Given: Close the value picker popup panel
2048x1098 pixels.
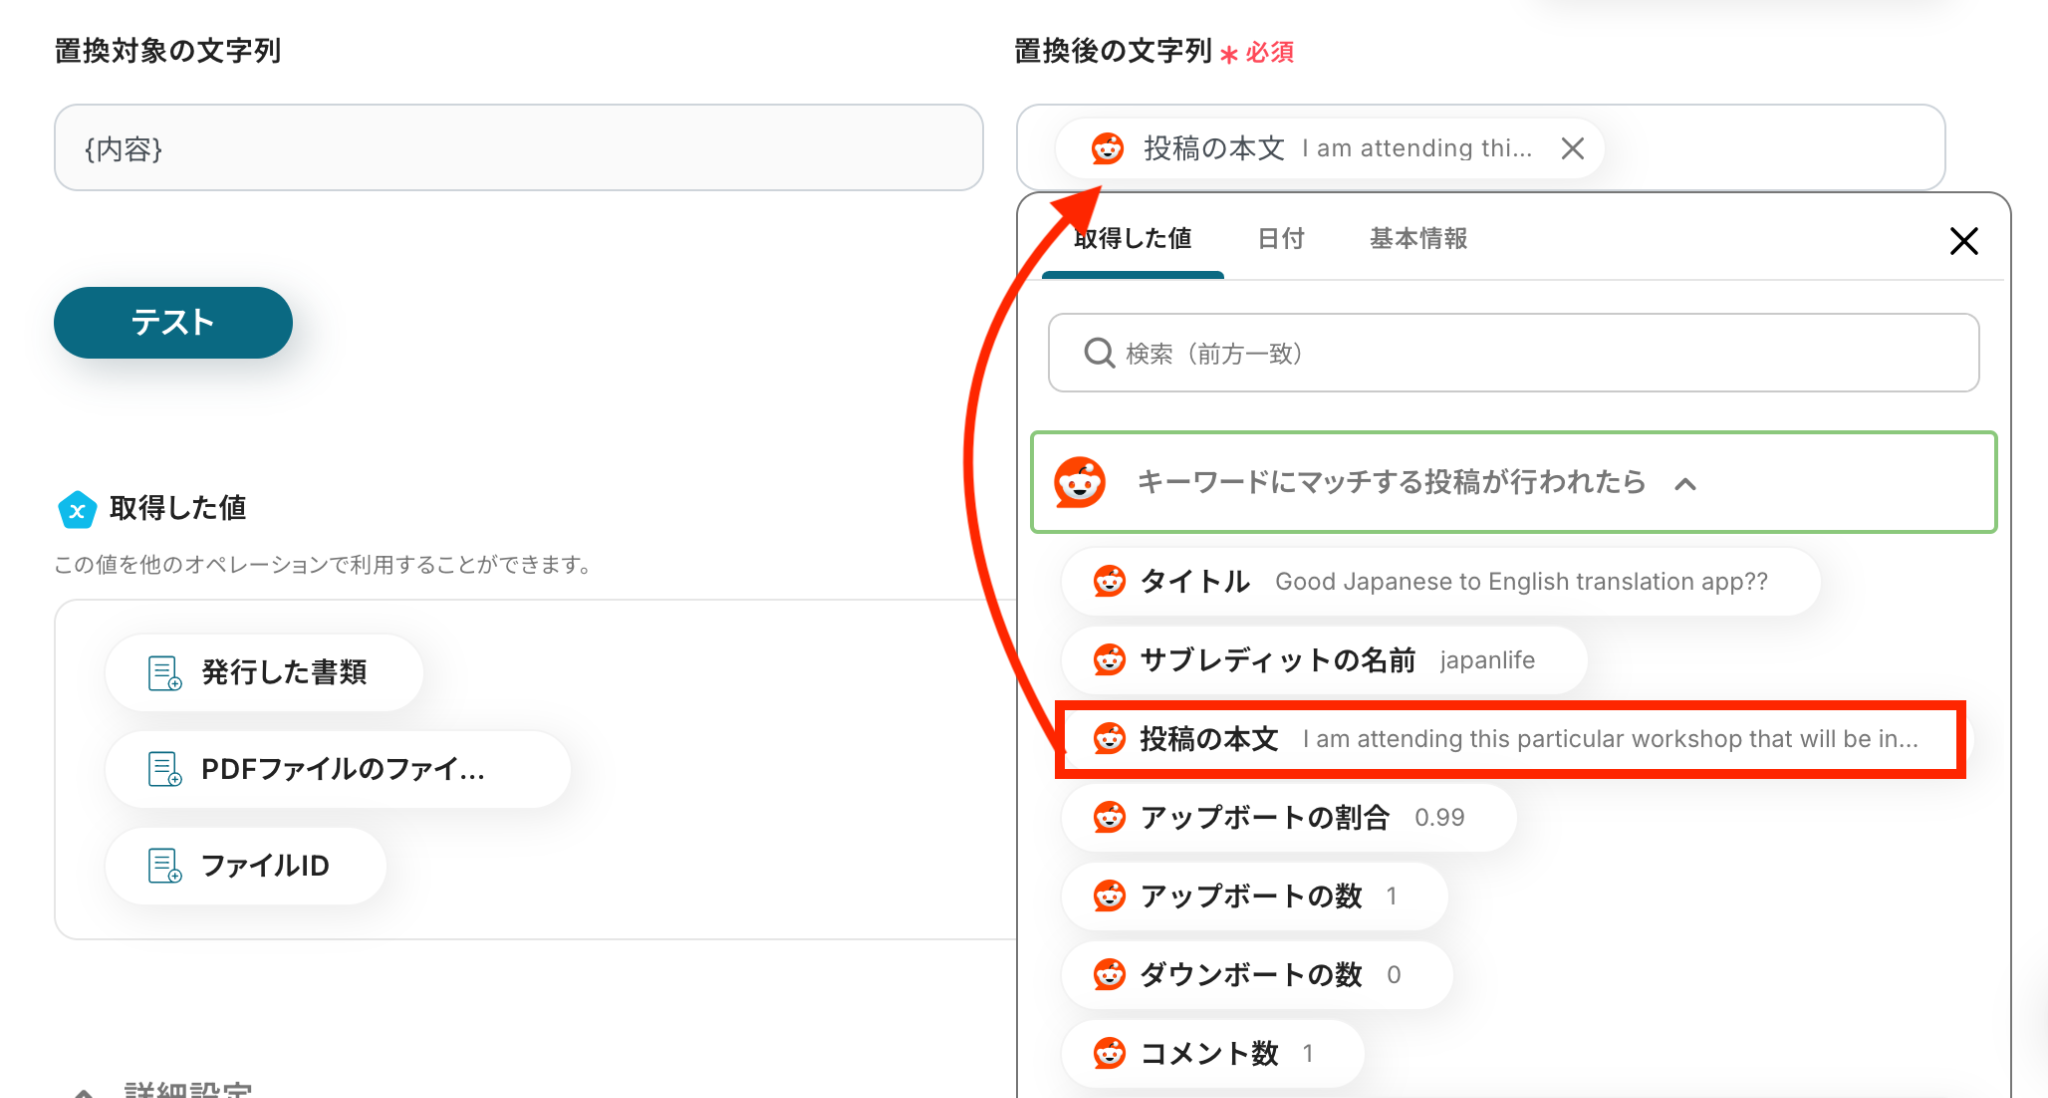Looking at the screenshot, I should pos(1963,241).
